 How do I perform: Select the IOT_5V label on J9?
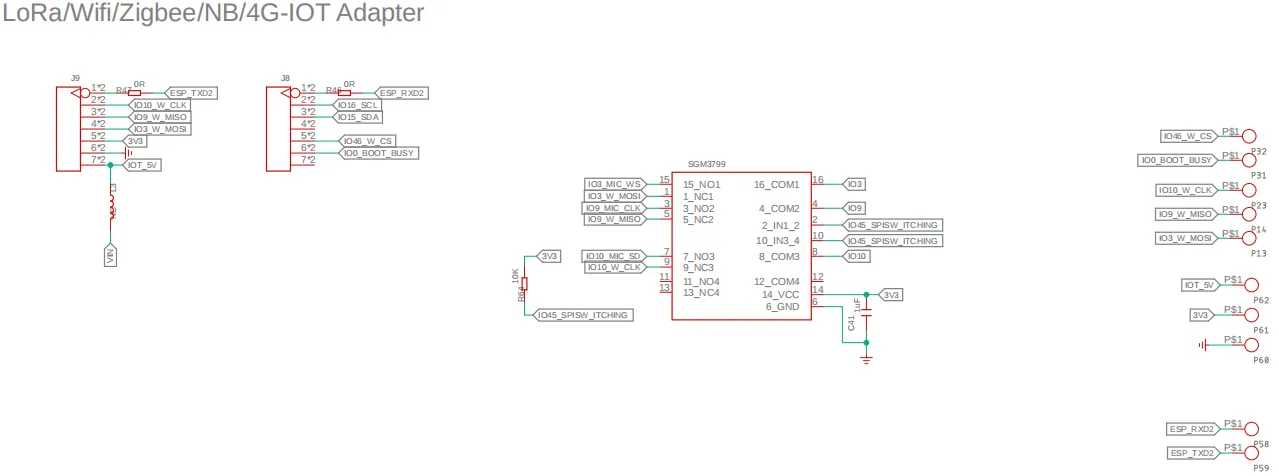(142, 164)
